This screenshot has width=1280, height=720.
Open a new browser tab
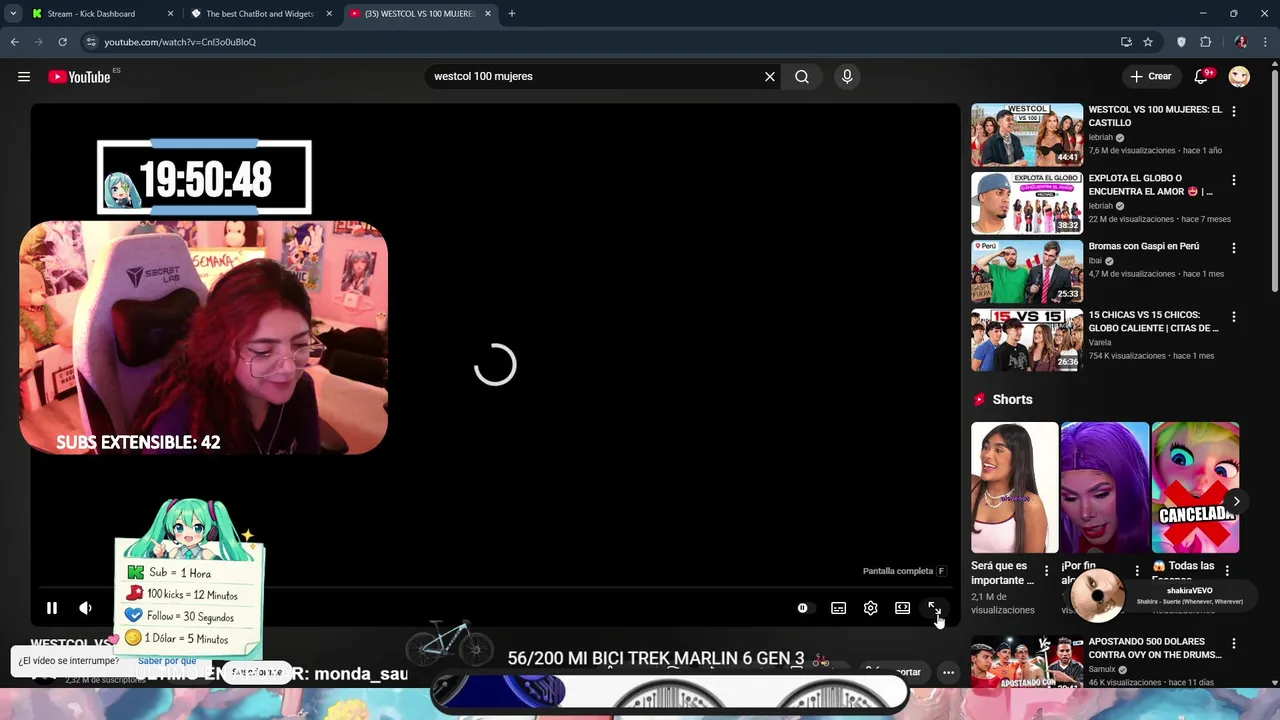[x=512, y=14]
